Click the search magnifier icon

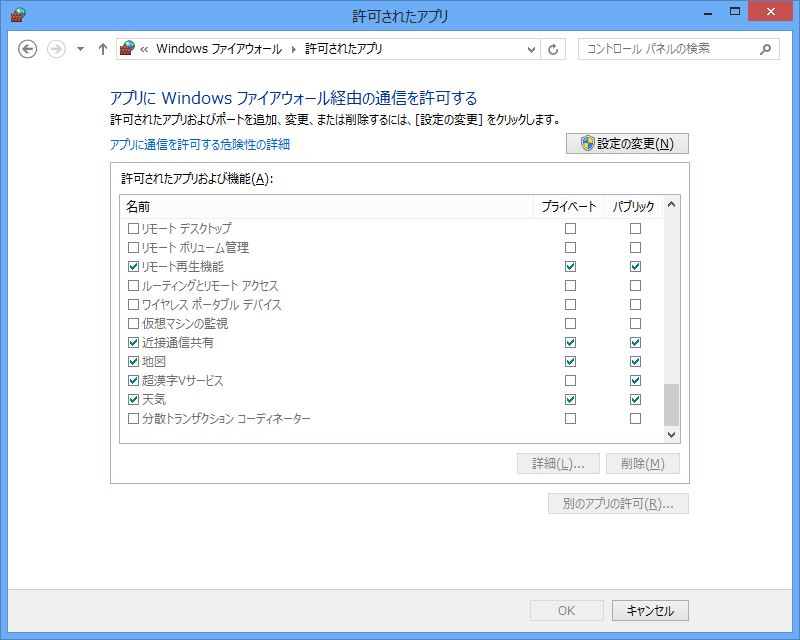tap(765, 49)
